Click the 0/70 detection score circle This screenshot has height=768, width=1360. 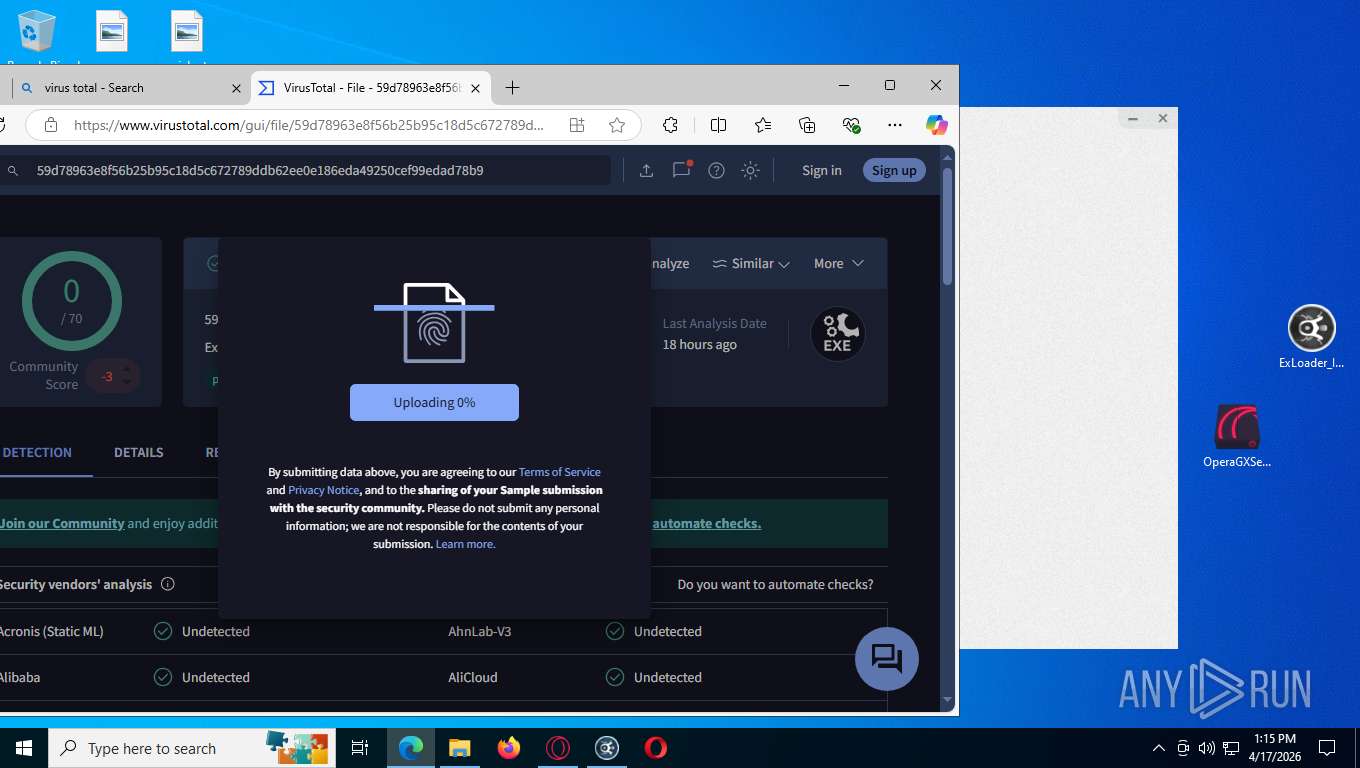(71, 301)
